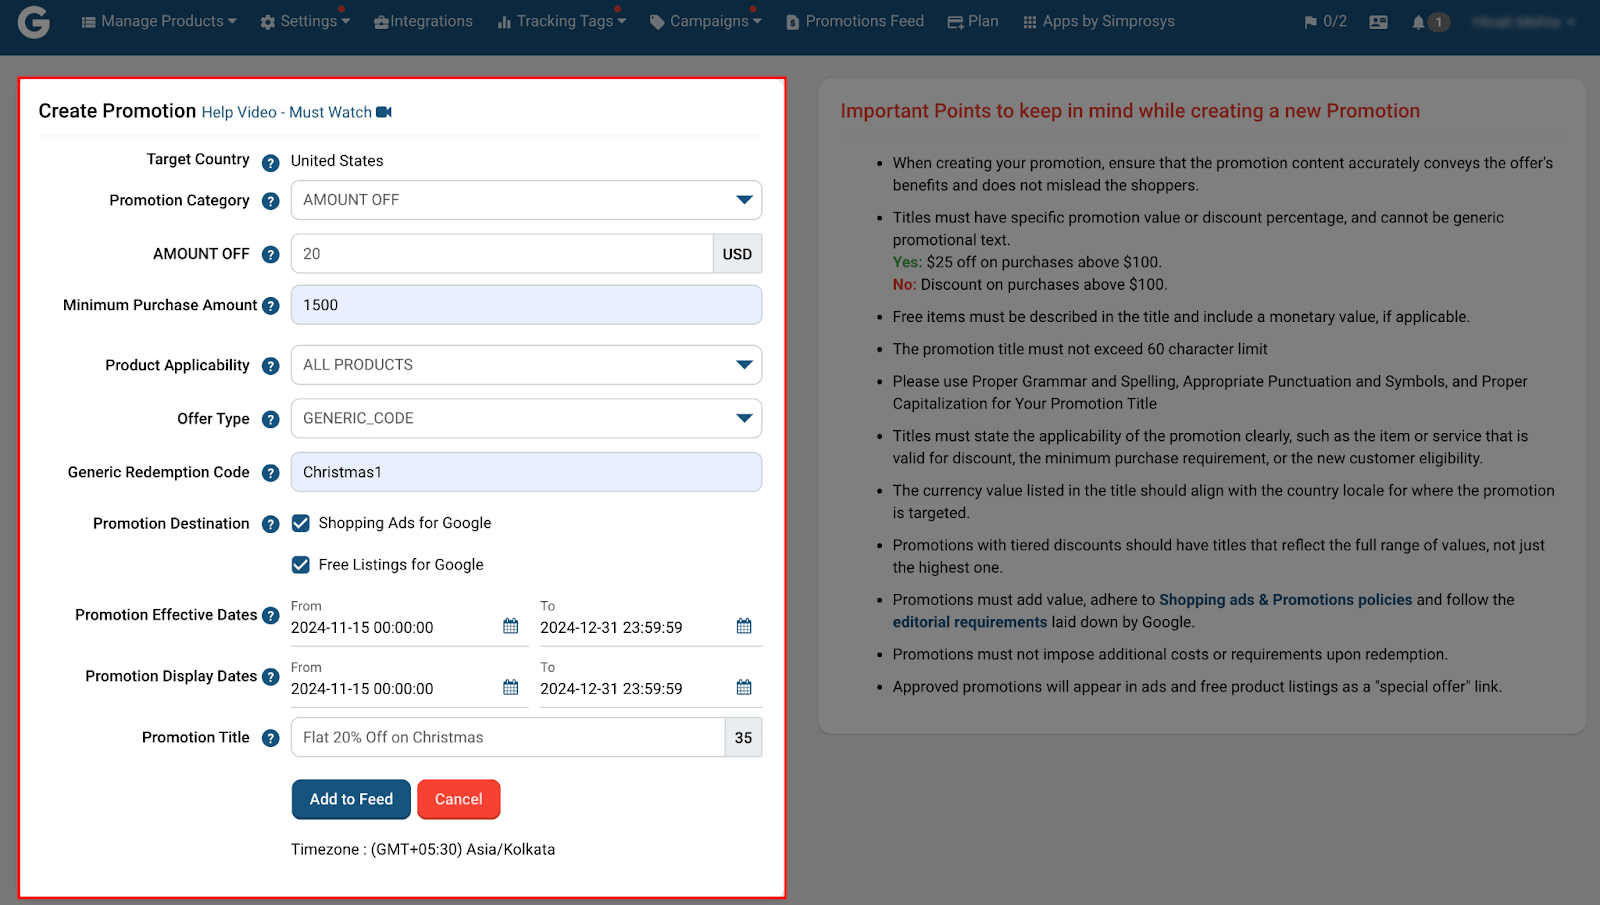Click Display Dates To date value
1600x905 pixels.
(x=611, y=689)
